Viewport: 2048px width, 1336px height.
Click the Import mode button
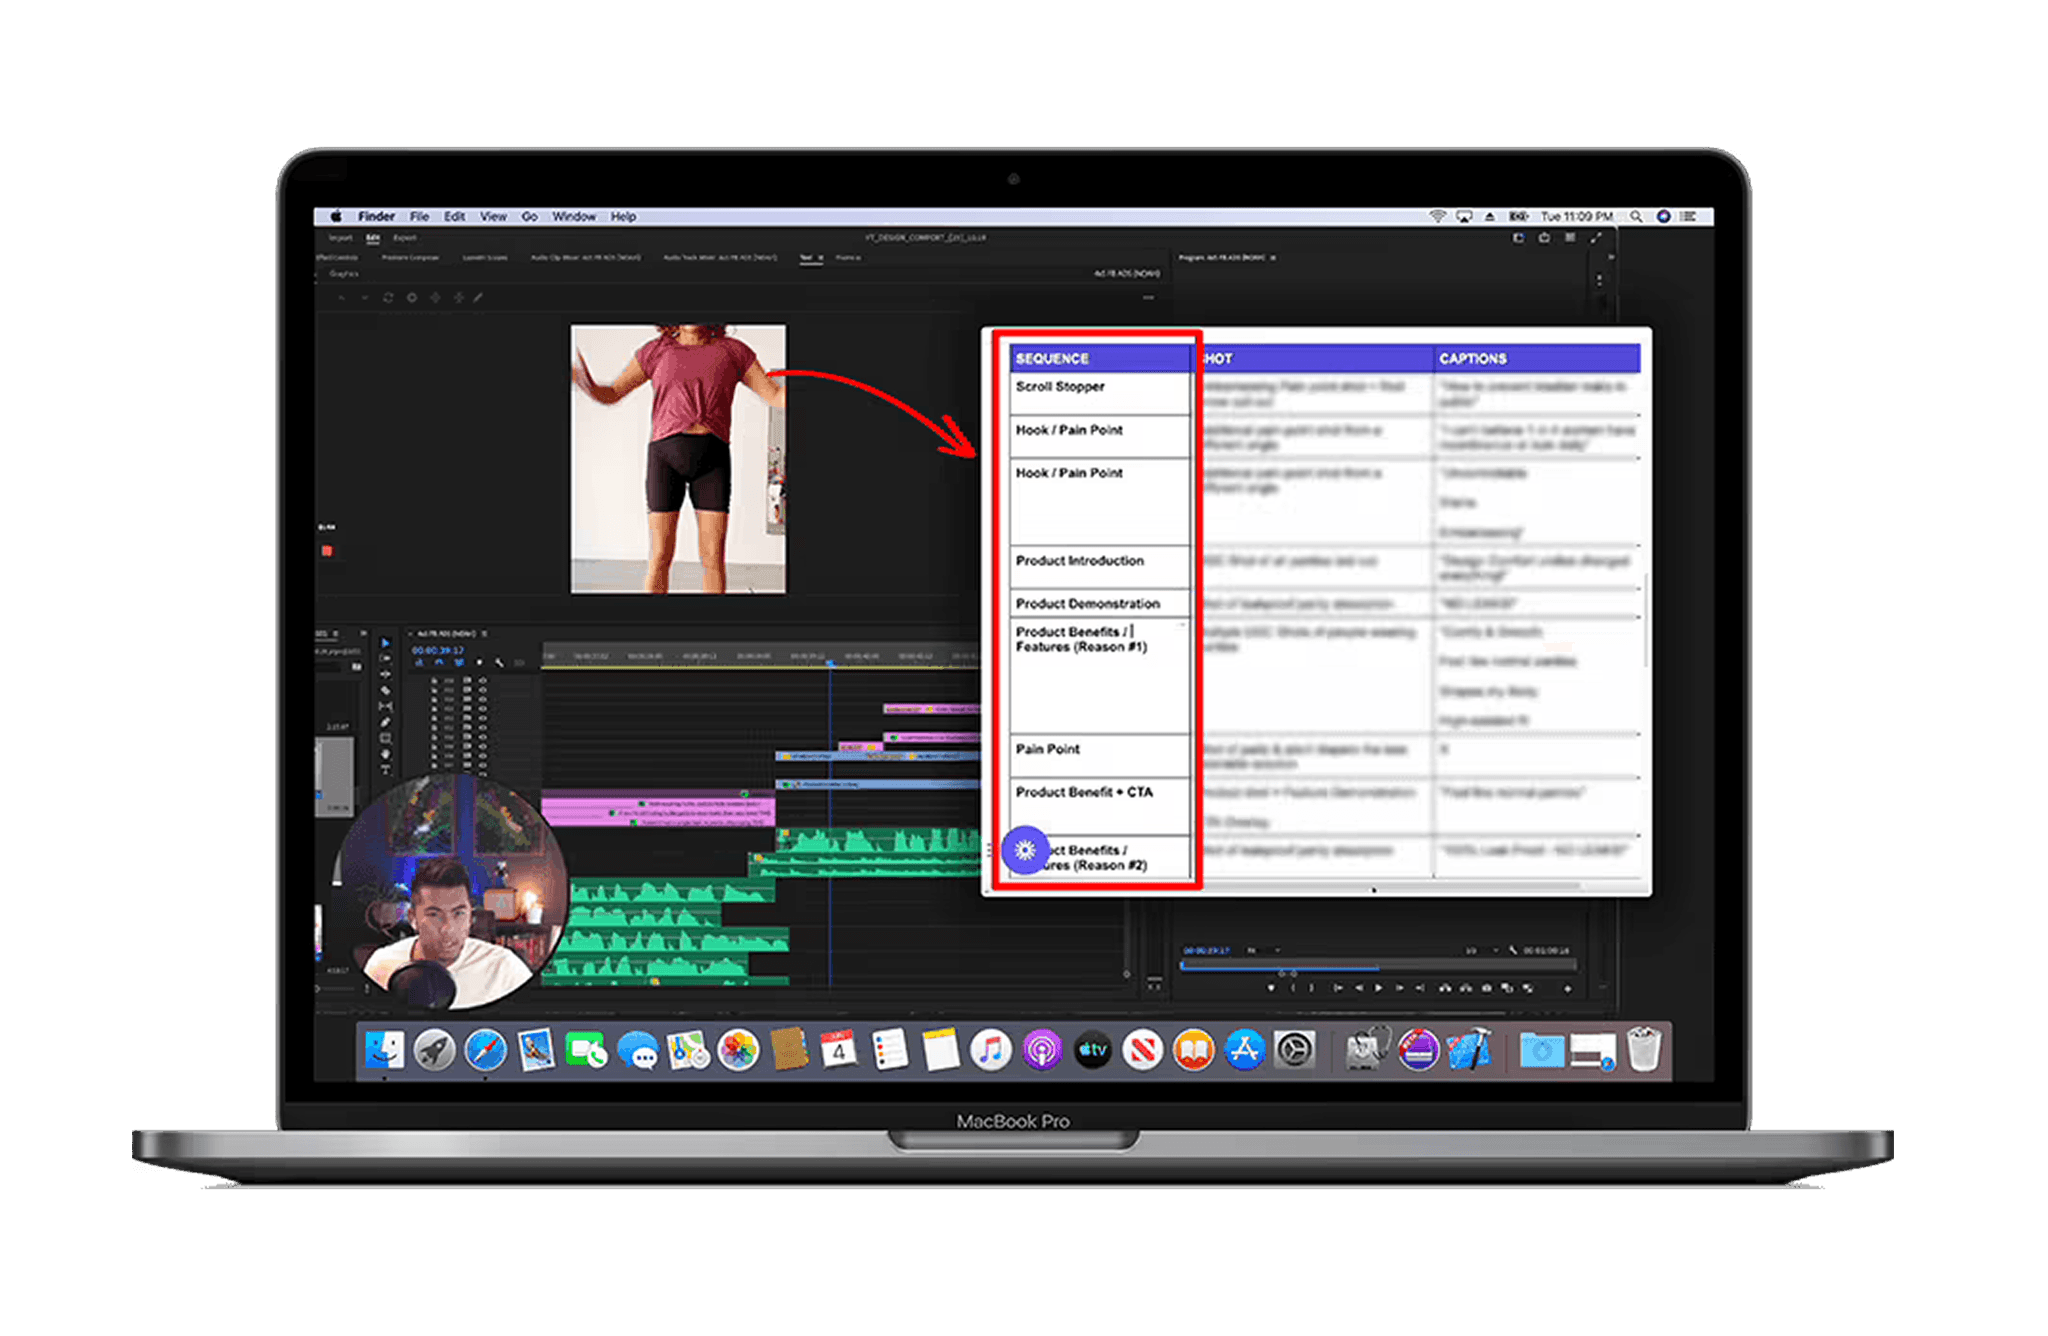pos(340,238)
